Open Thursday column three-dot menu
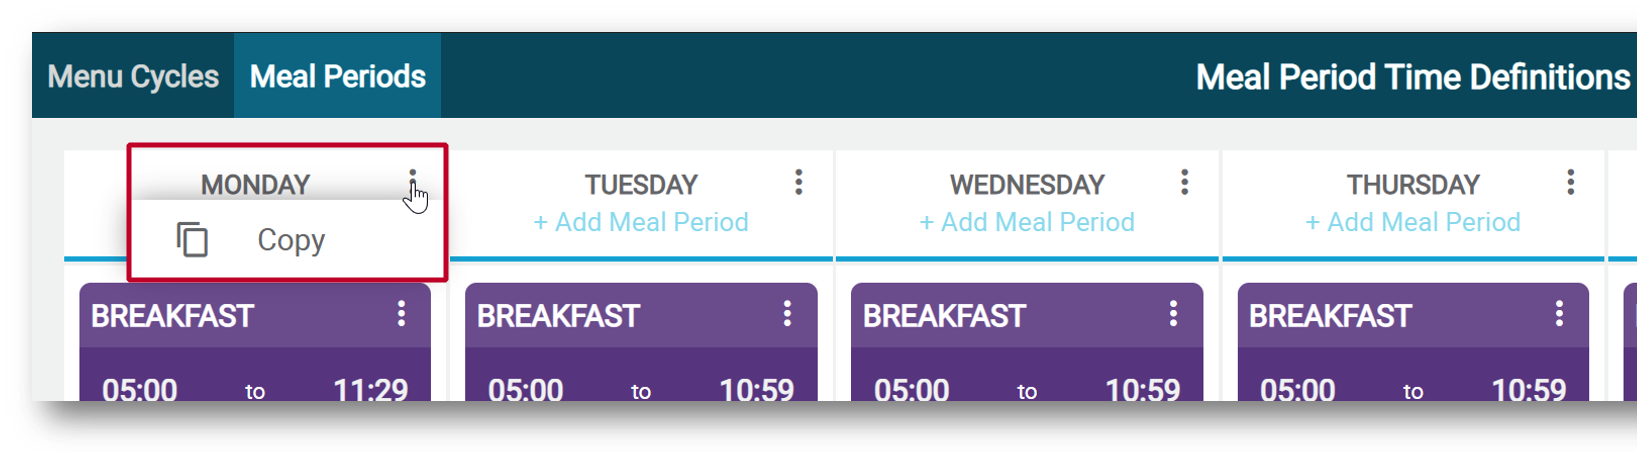 tap(1570, 182)
